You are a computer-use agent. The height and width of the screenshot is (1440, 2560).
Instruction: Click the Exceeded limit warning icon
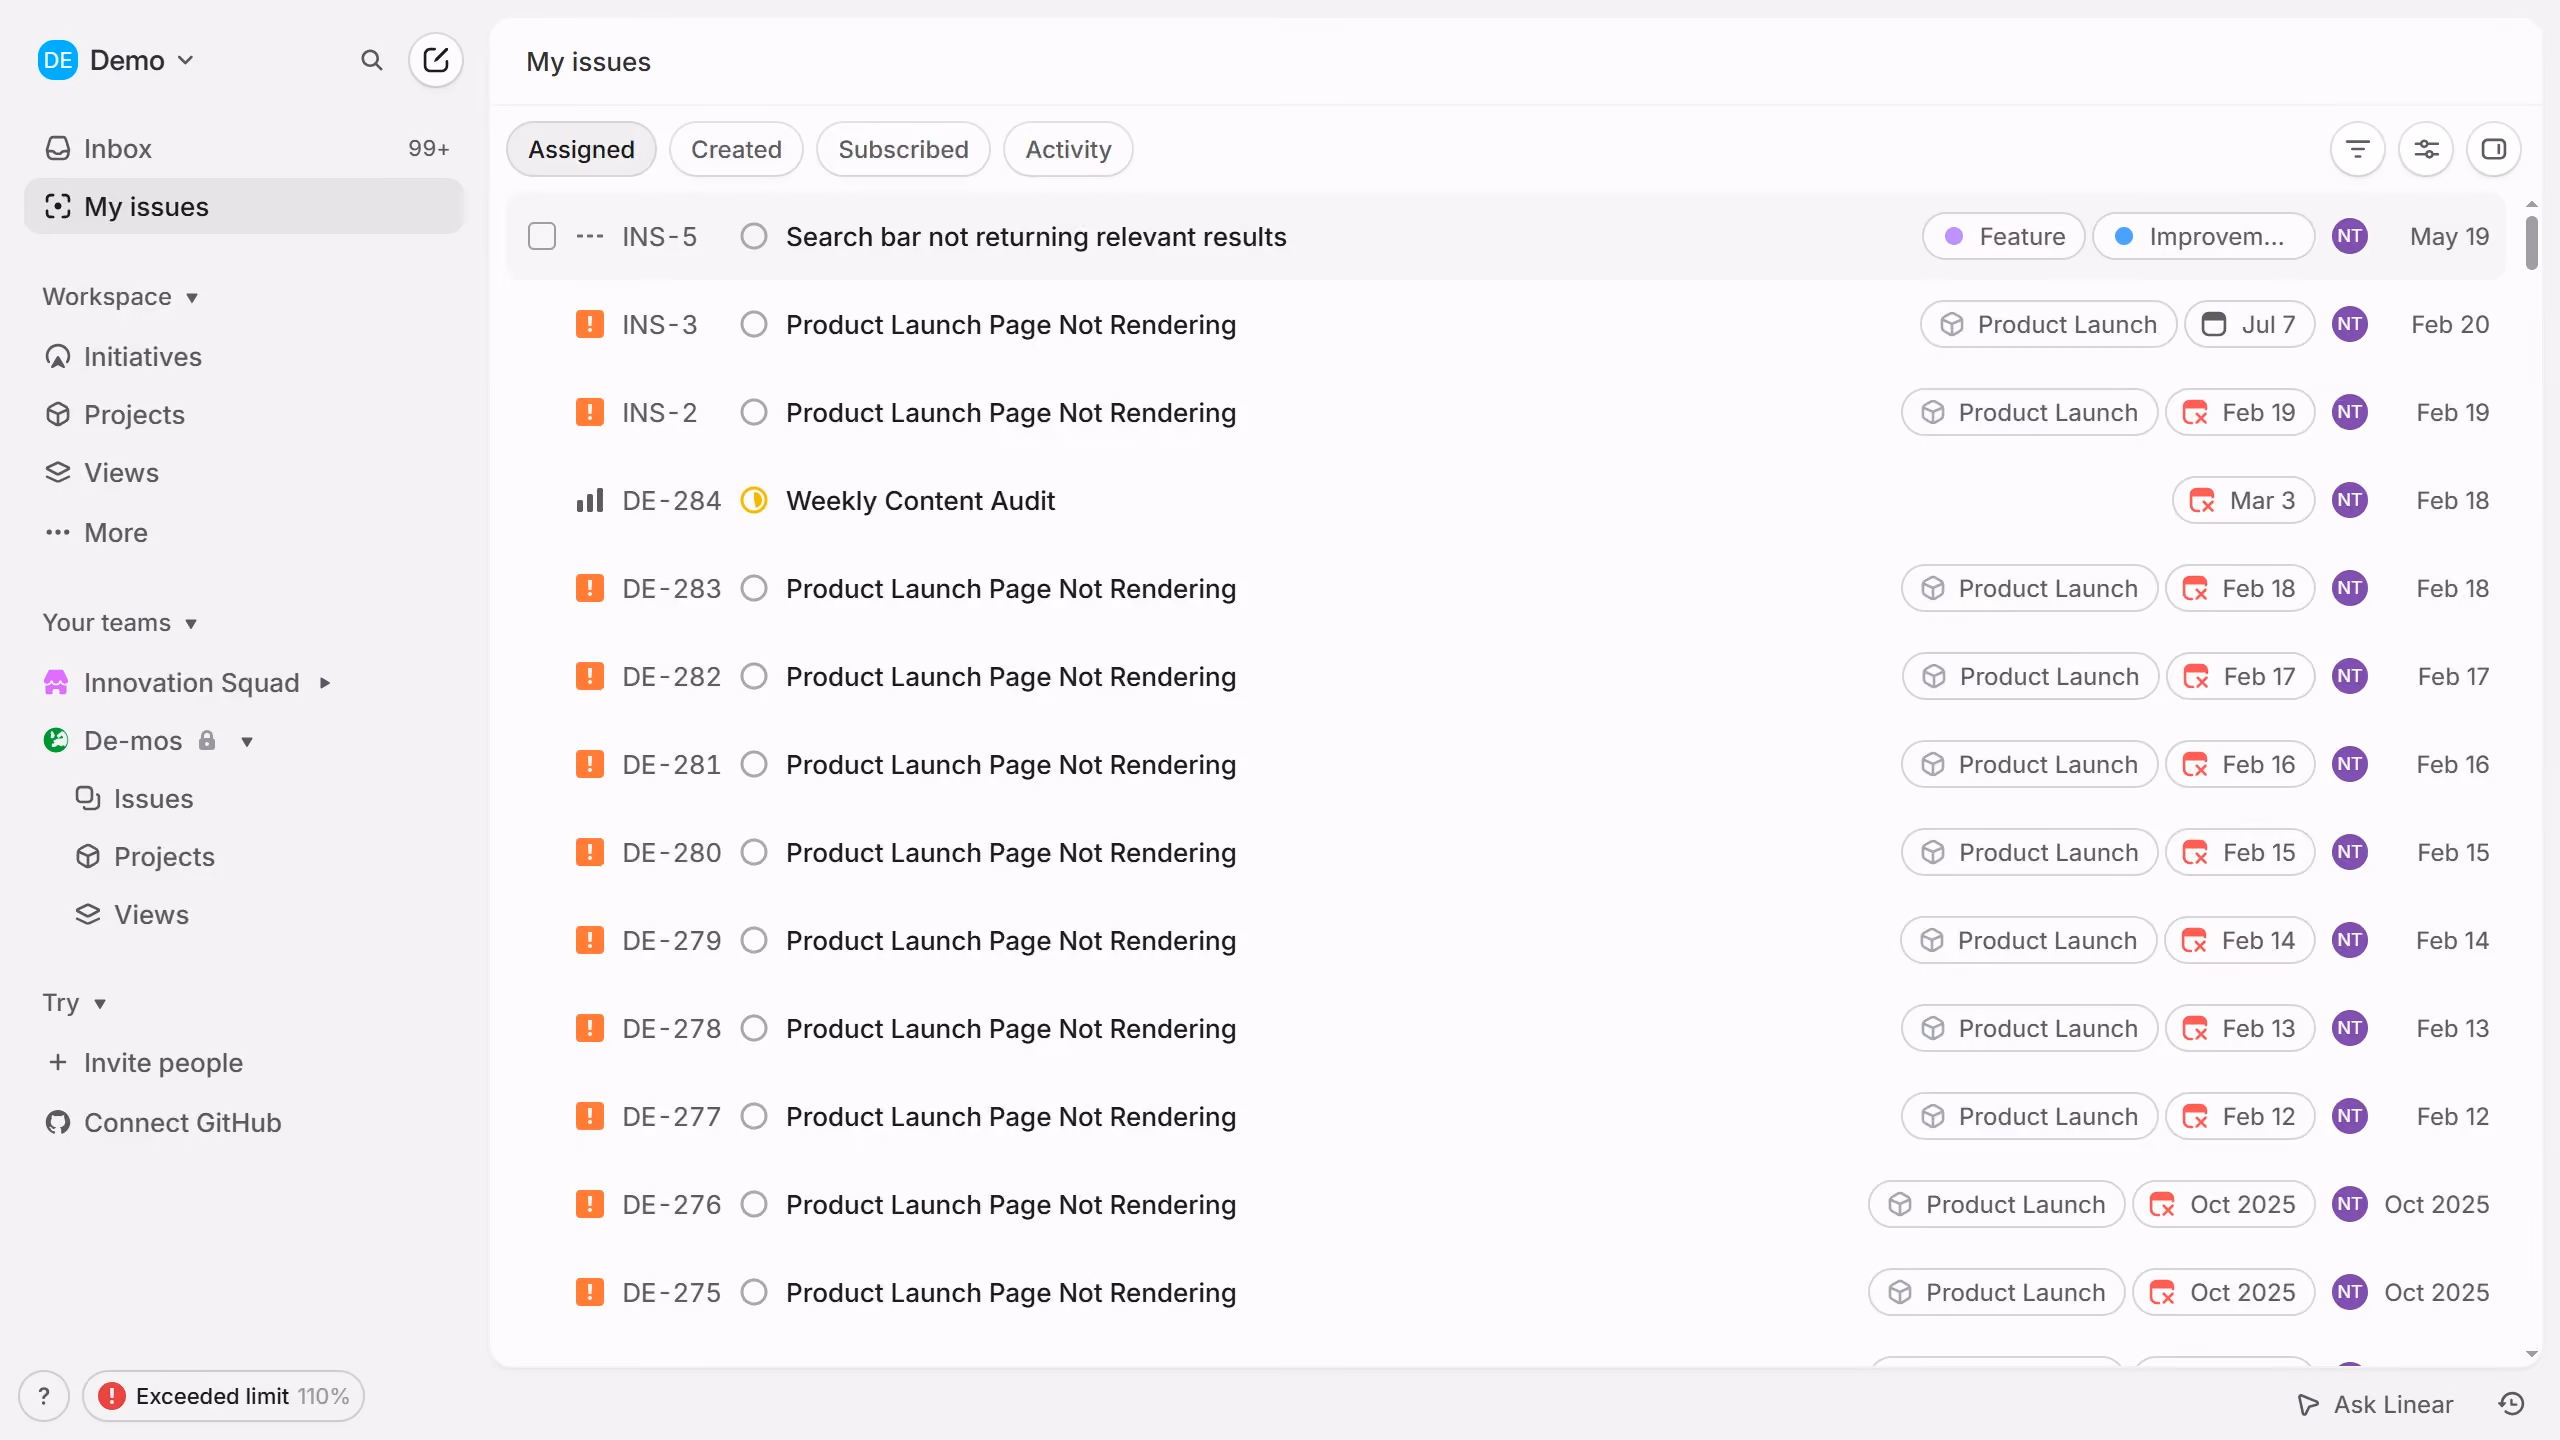coord(112,1396)
